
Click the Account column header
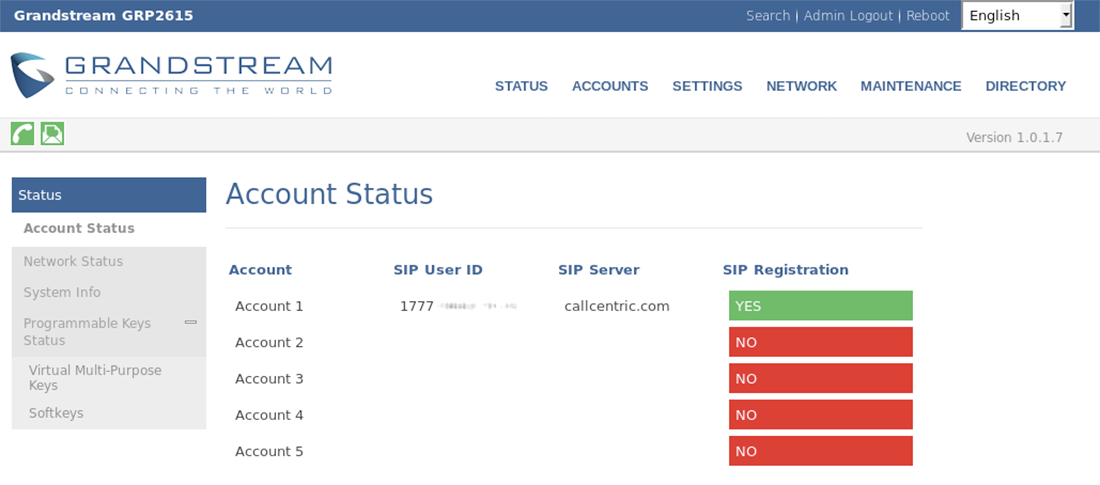click(x=260, y=270)
